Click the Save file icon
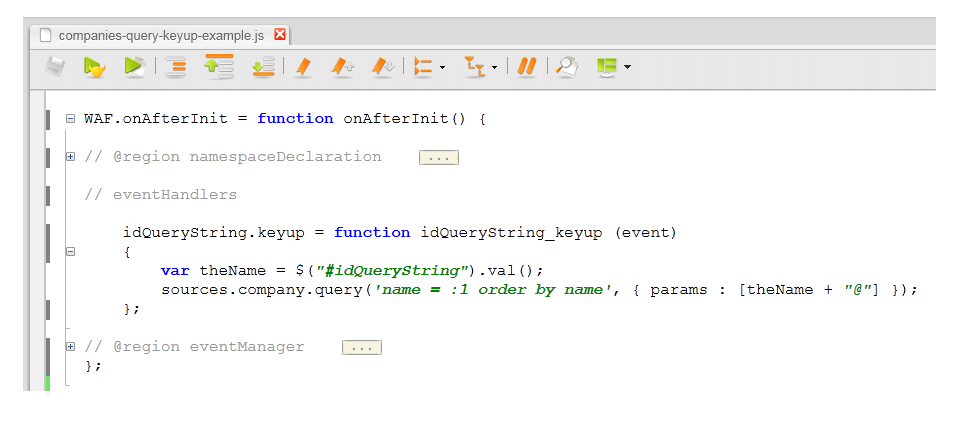 [56, 67]
